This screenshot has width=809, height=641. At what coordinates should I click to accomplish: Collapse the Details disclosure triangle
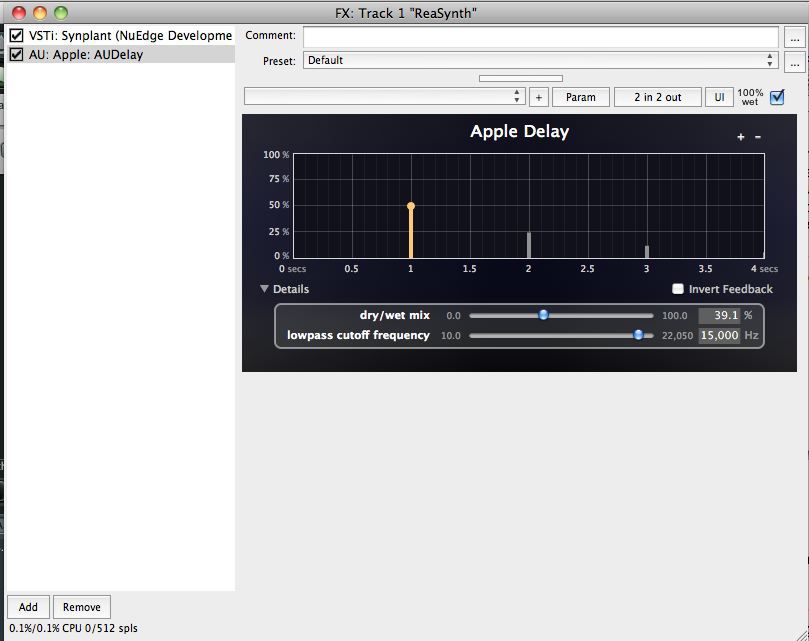pos(264,289)
